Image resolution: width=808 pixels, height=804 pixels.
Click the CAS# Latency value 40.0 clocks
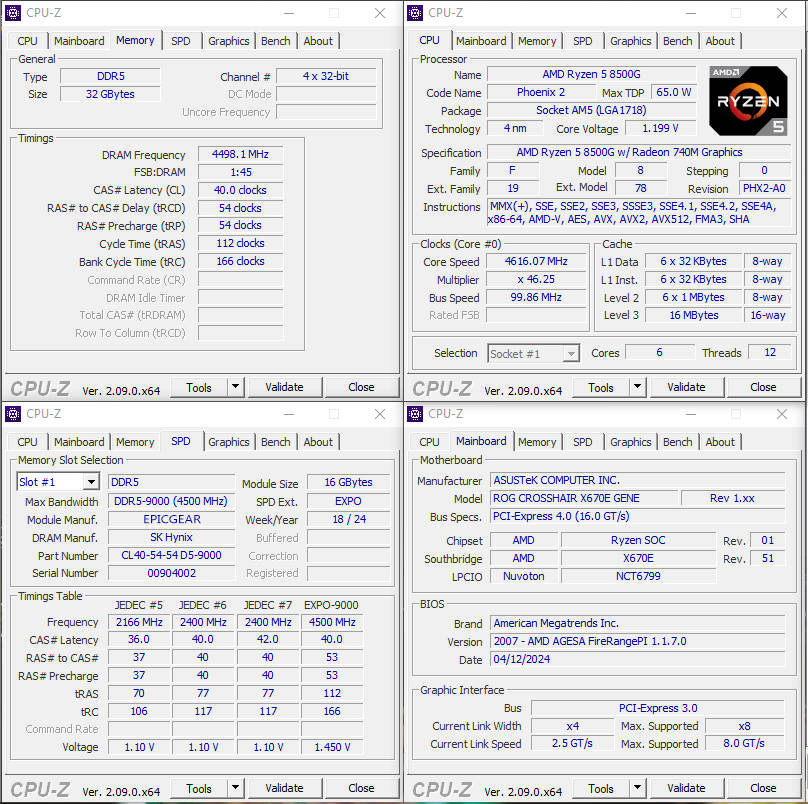tap(241, 190)
